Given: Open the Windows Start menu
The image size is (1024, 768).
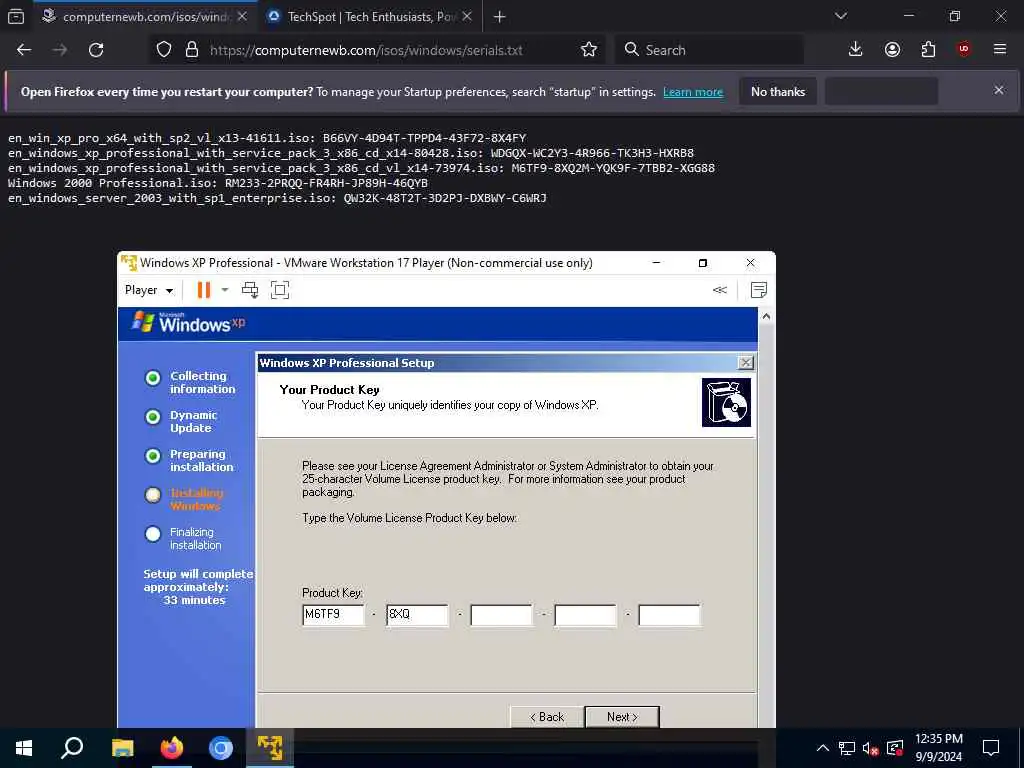Looking at the screenshot, I should 24,748.
